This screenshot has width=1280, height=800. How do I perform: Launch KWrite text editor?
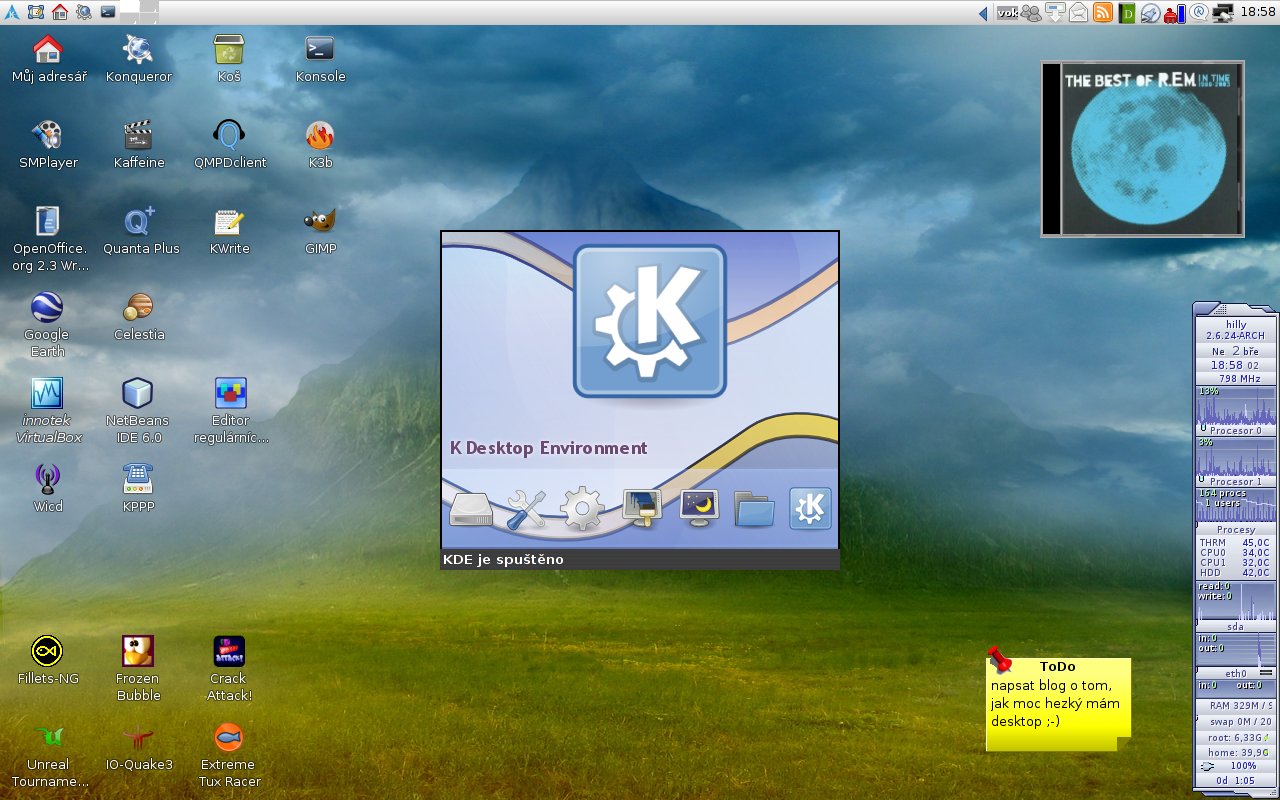point(229,230)
